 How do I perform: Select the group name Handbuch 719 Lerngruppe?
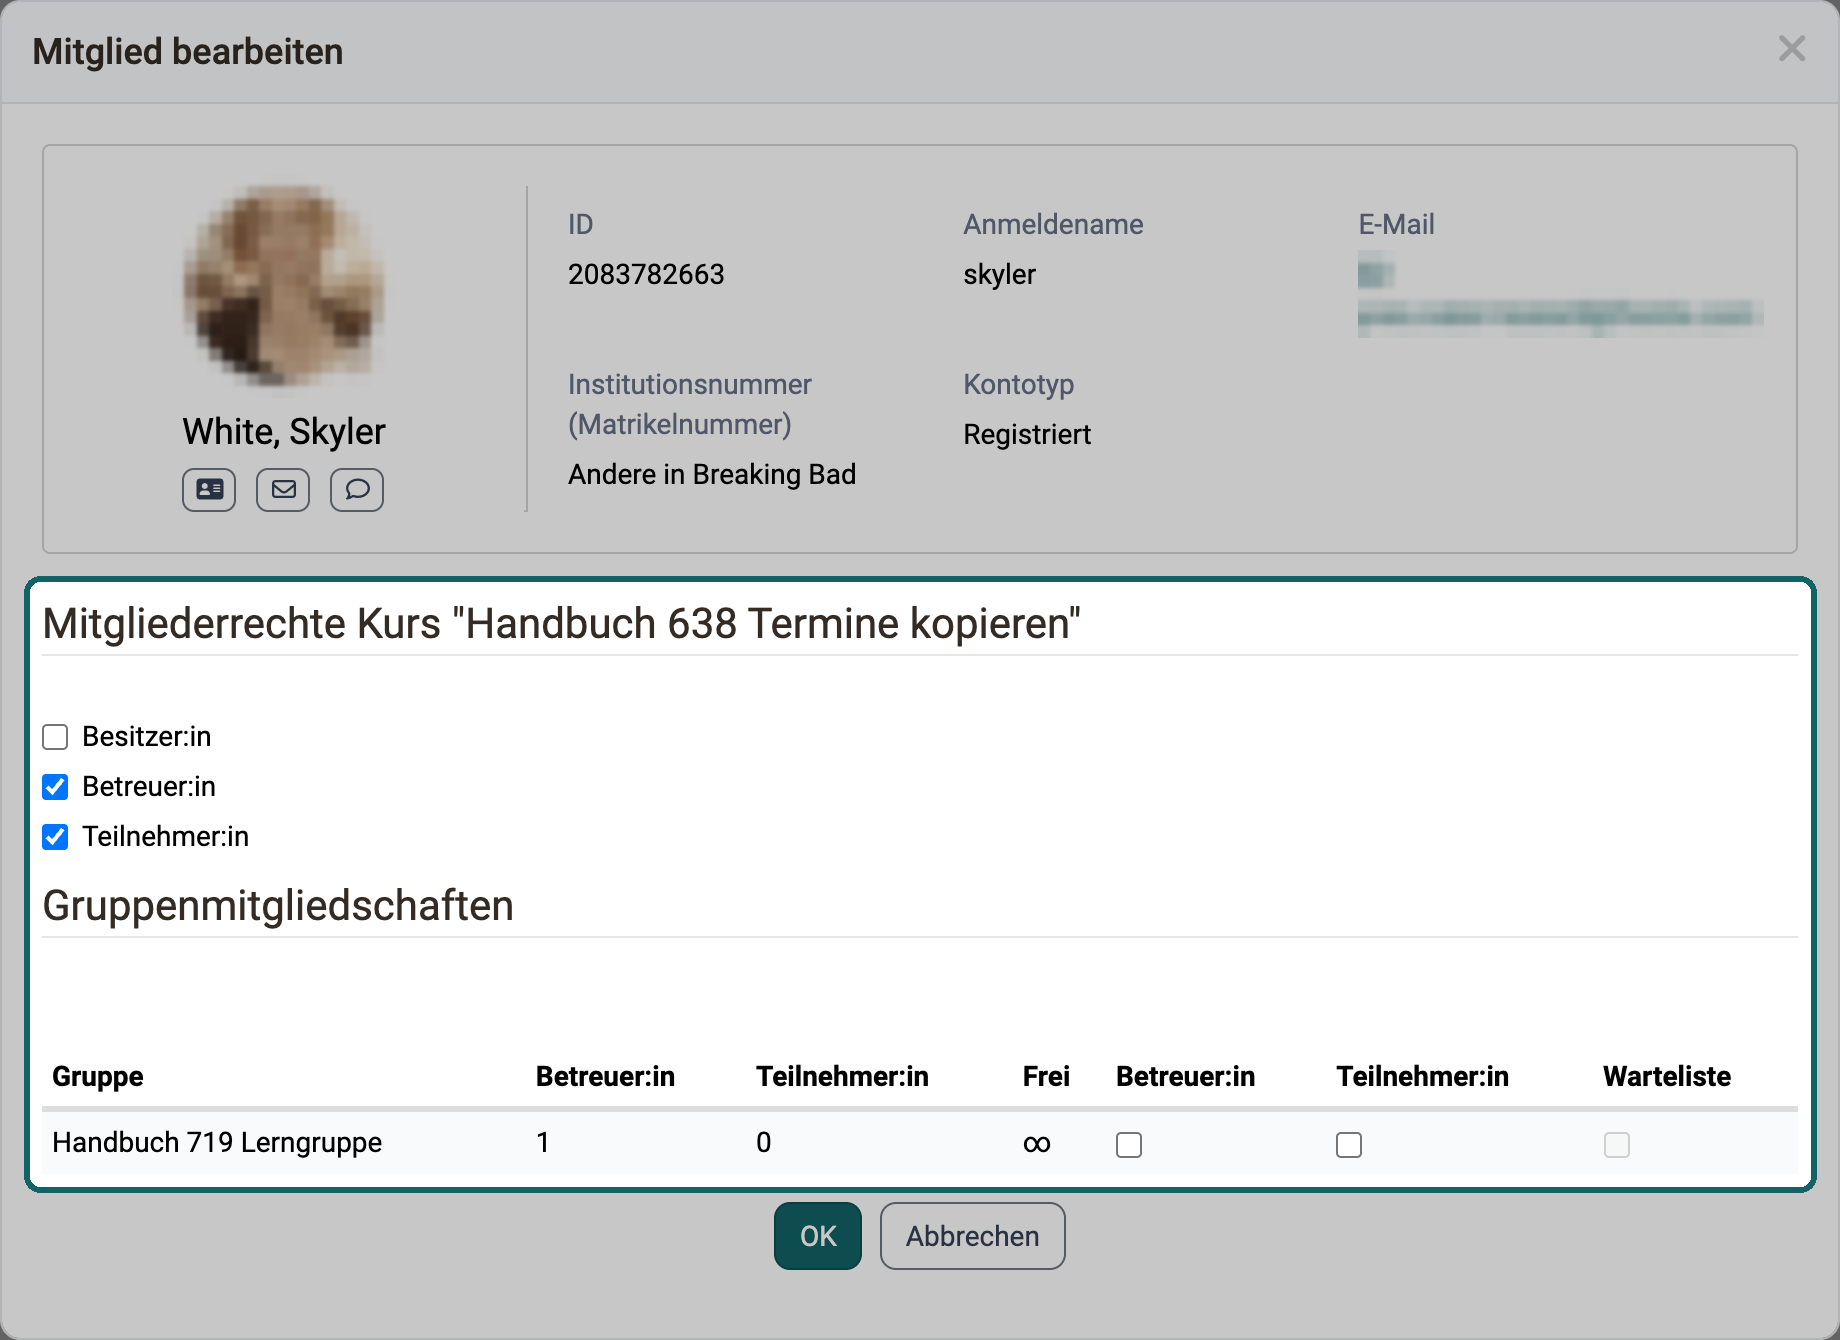pyautogui.click(x=217, y=1142)
